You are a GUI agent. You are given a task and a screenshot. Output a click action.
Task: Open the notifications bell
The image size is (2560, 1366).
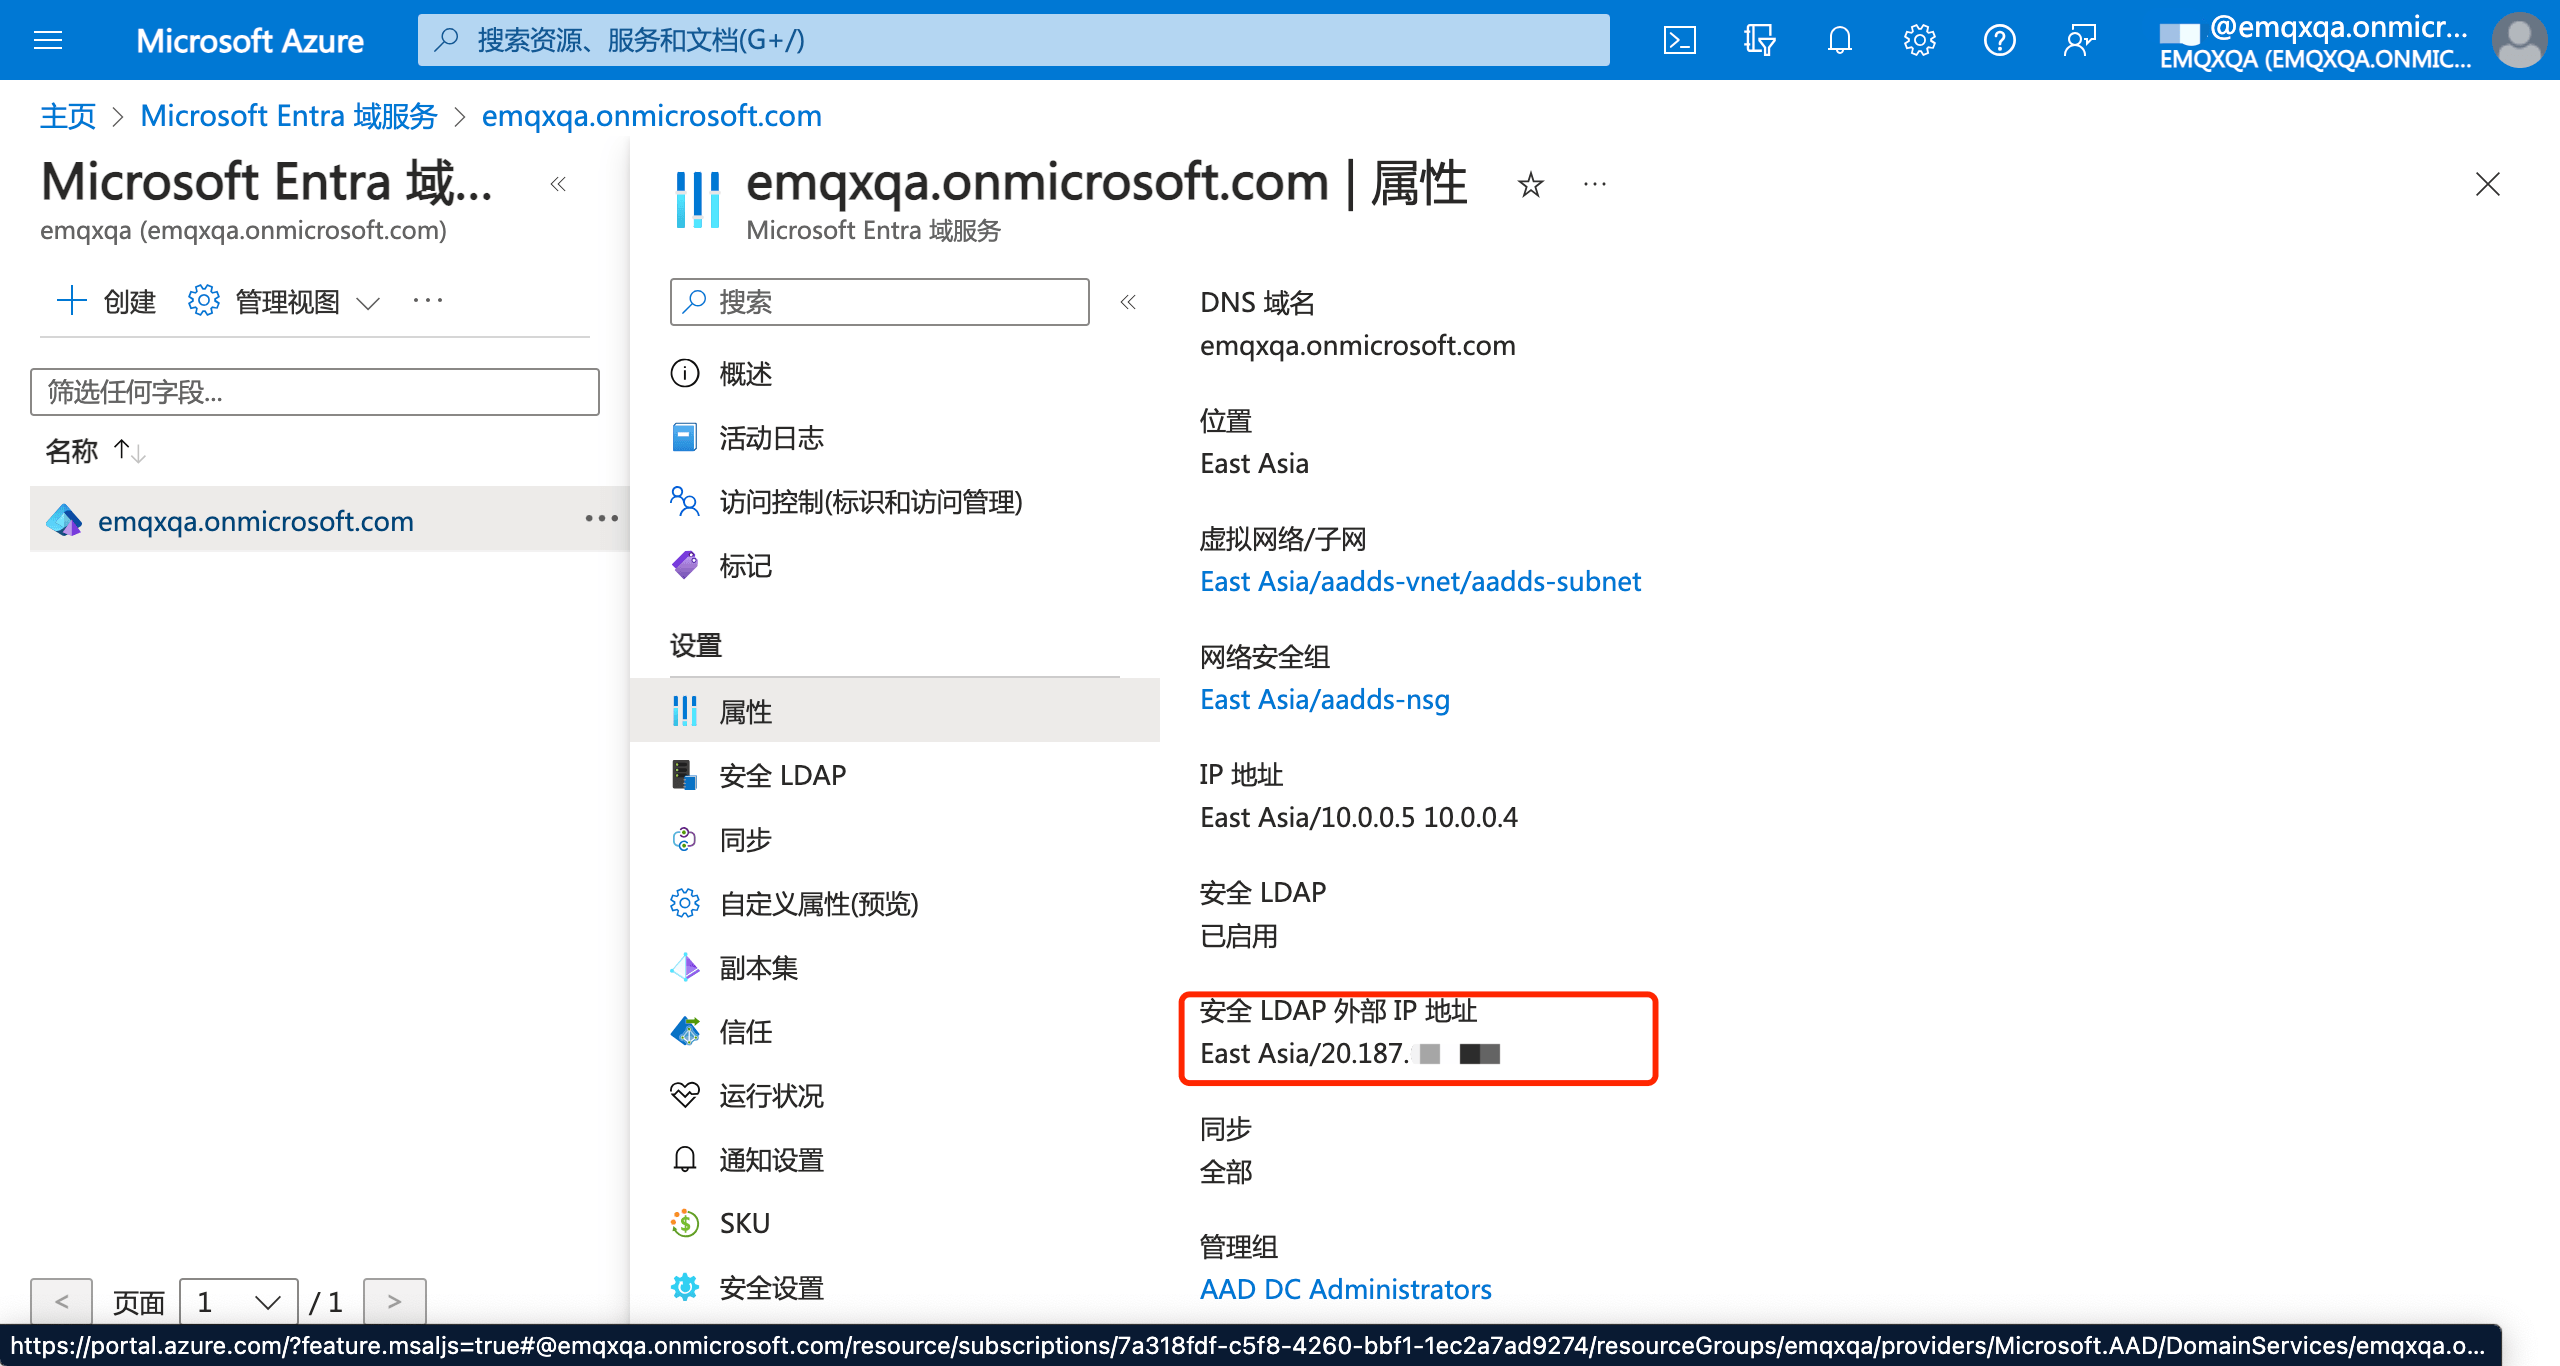1840,40
